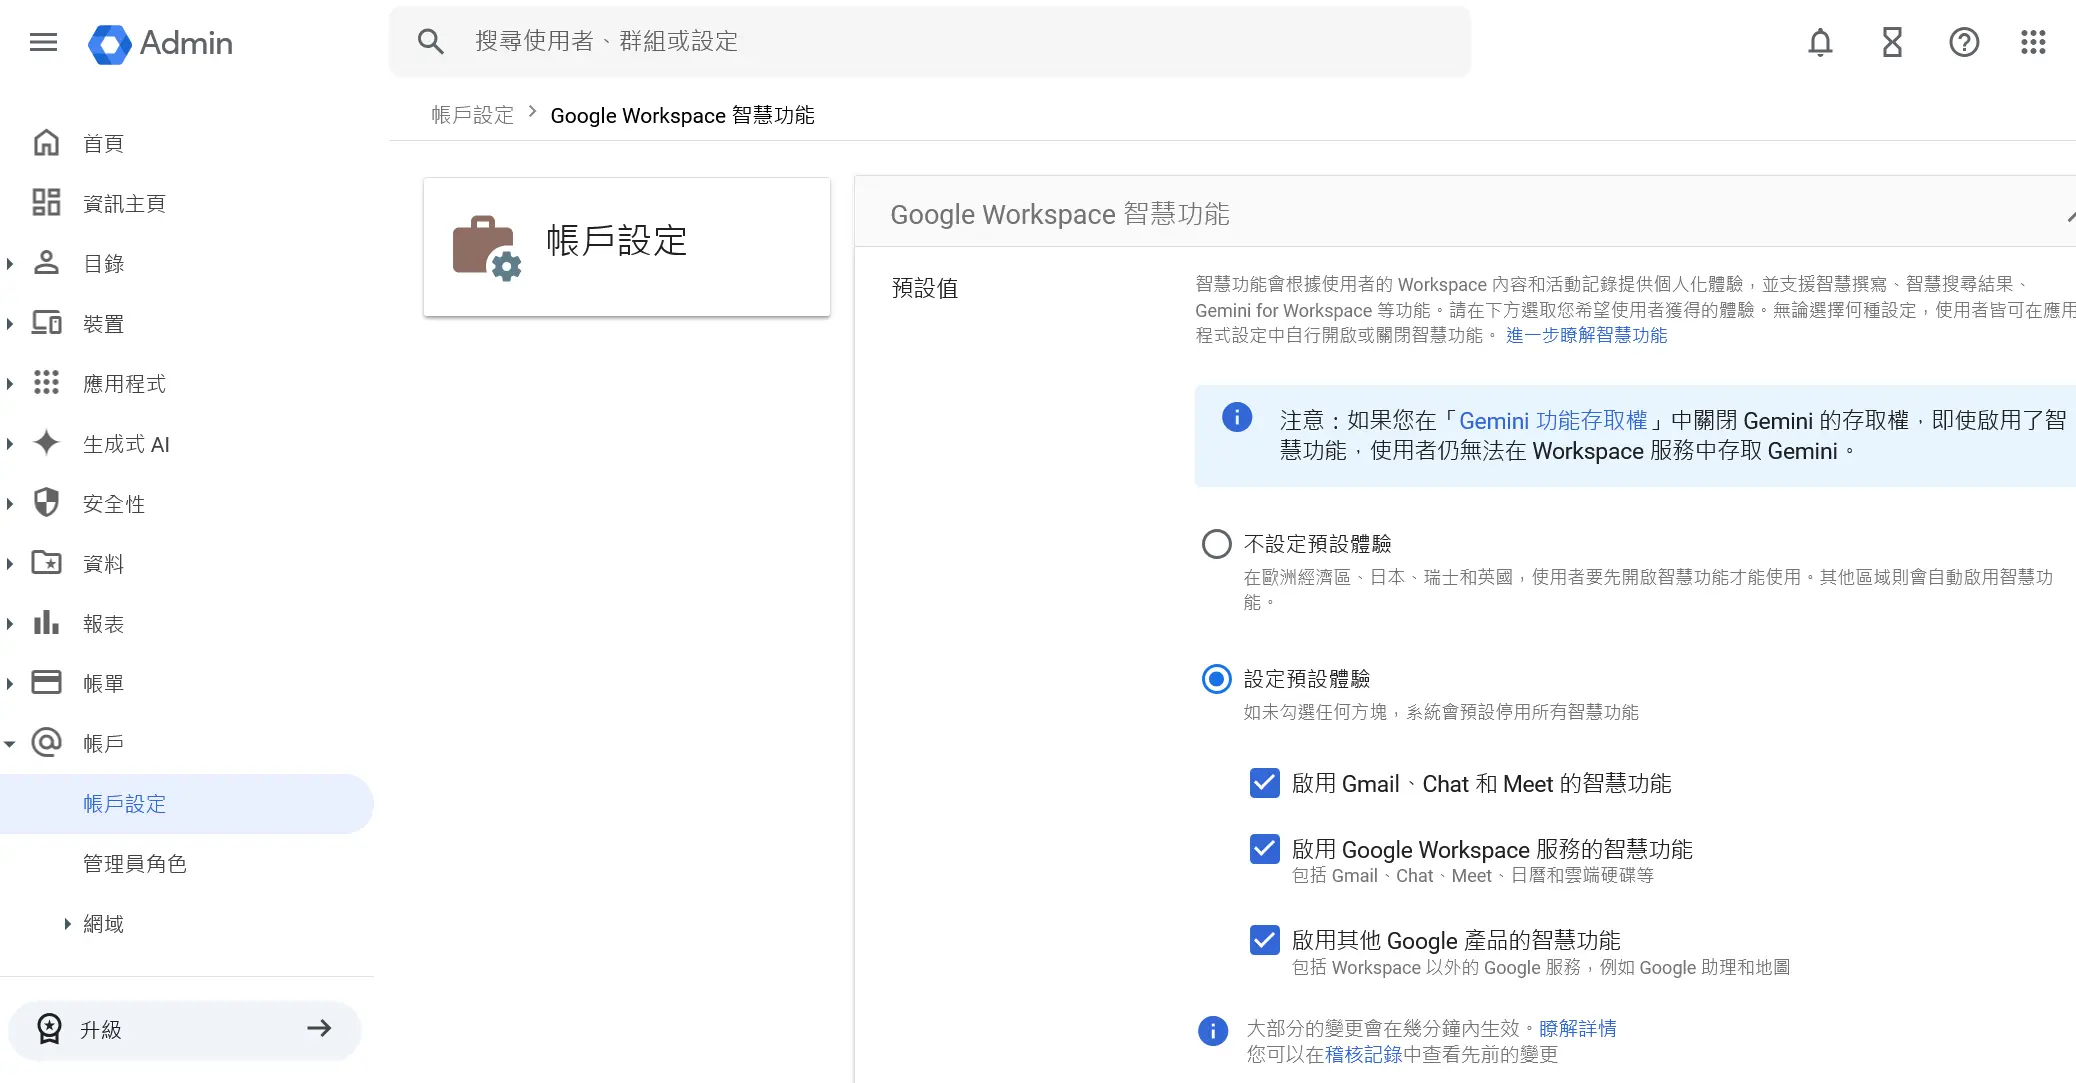Uncheck 啟用其他 Google 產品的智慧功能
The height and width of the screenshot is (1083, 2076).
point(1265,940)
